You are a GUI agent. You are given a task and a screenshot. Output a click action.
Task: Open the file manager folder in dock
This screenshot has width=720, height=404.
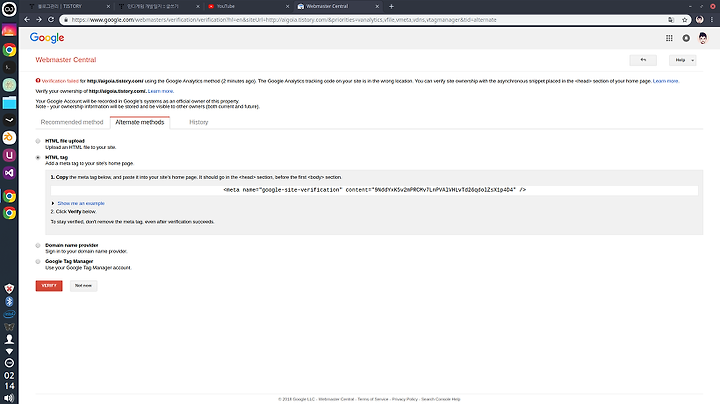click(9, 103)
